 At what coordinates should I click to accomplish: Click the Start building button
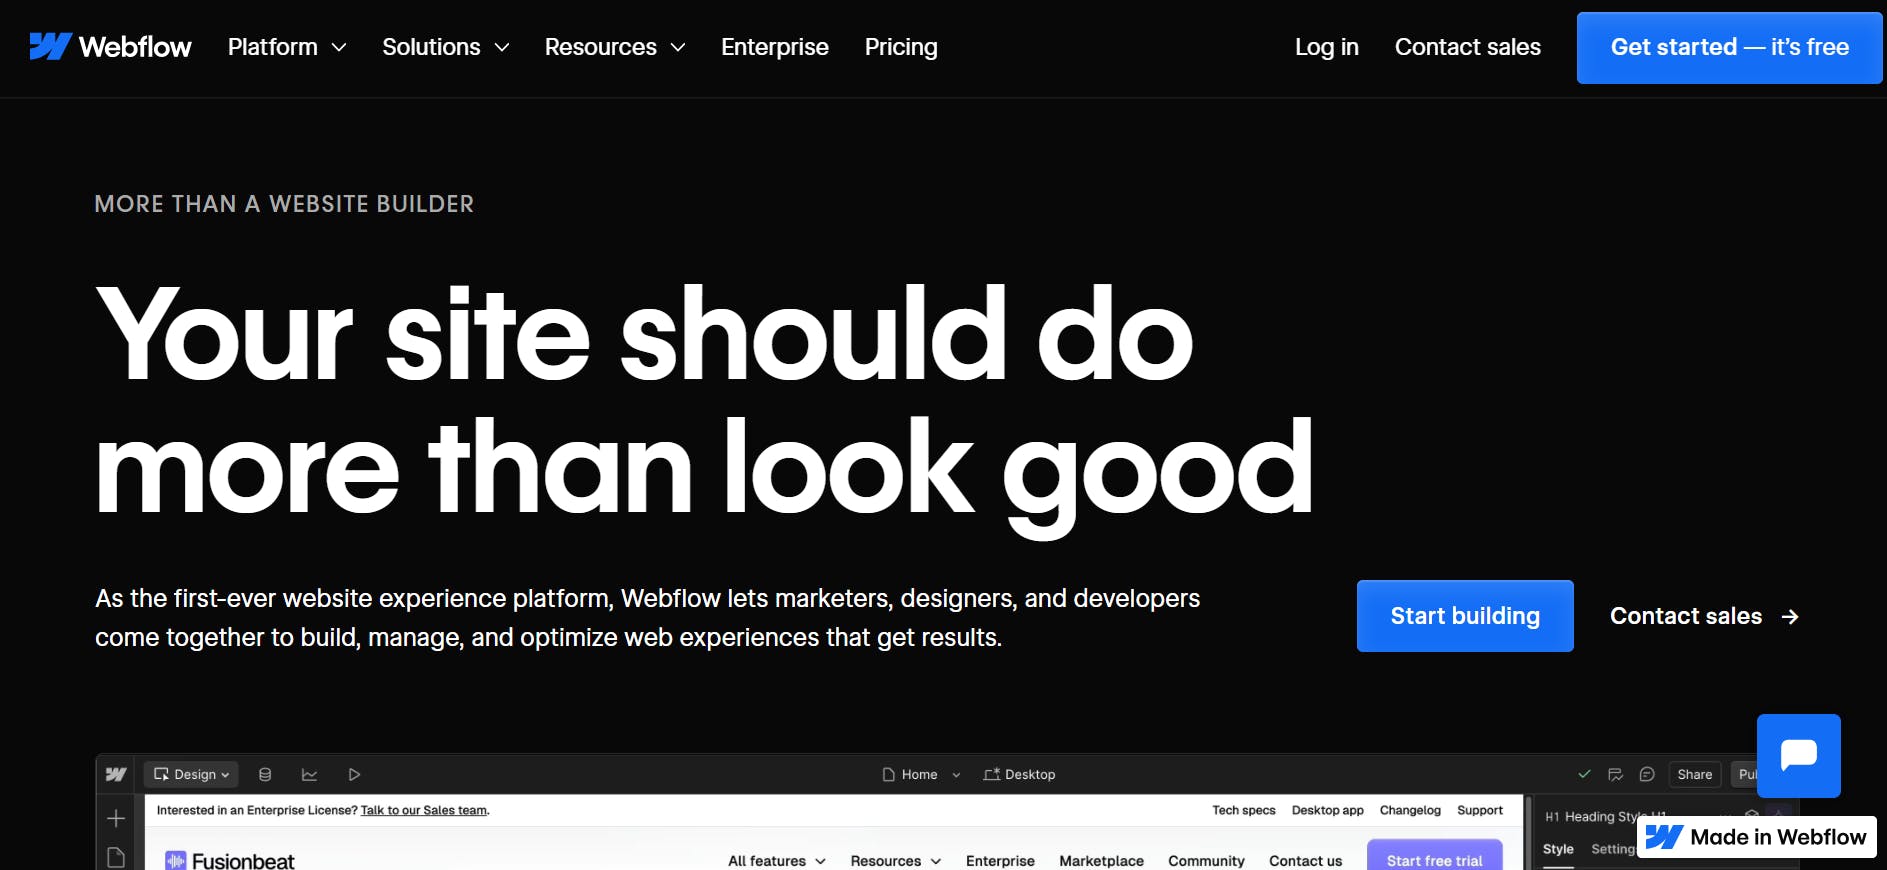pos(1465,616)
